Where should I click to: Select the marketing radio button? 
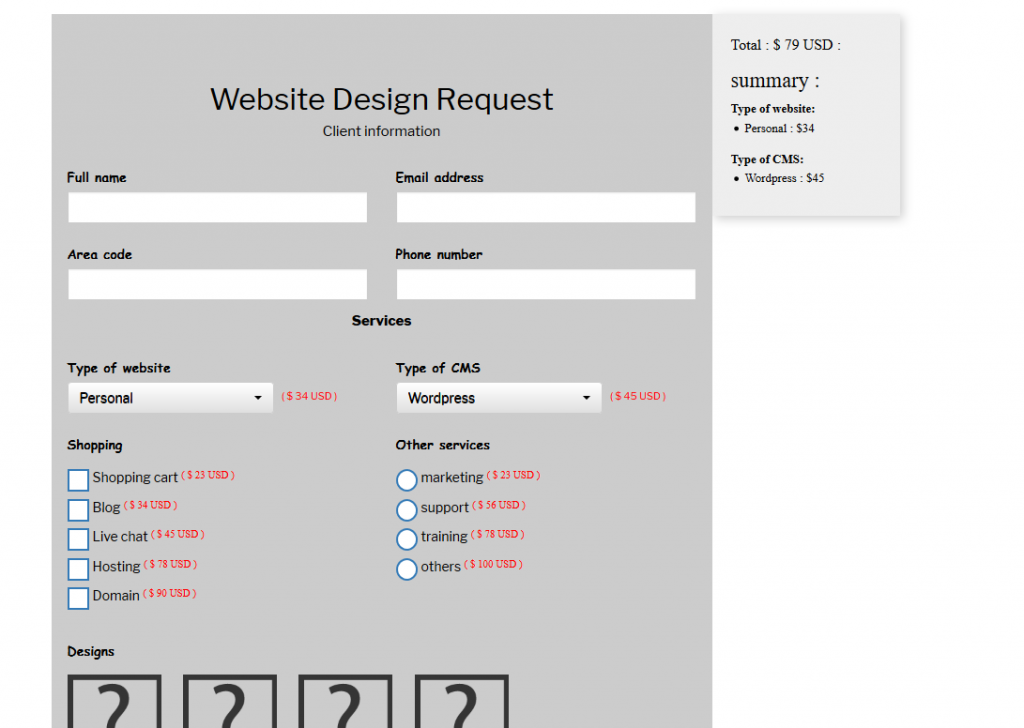click(x=406, y=480)
